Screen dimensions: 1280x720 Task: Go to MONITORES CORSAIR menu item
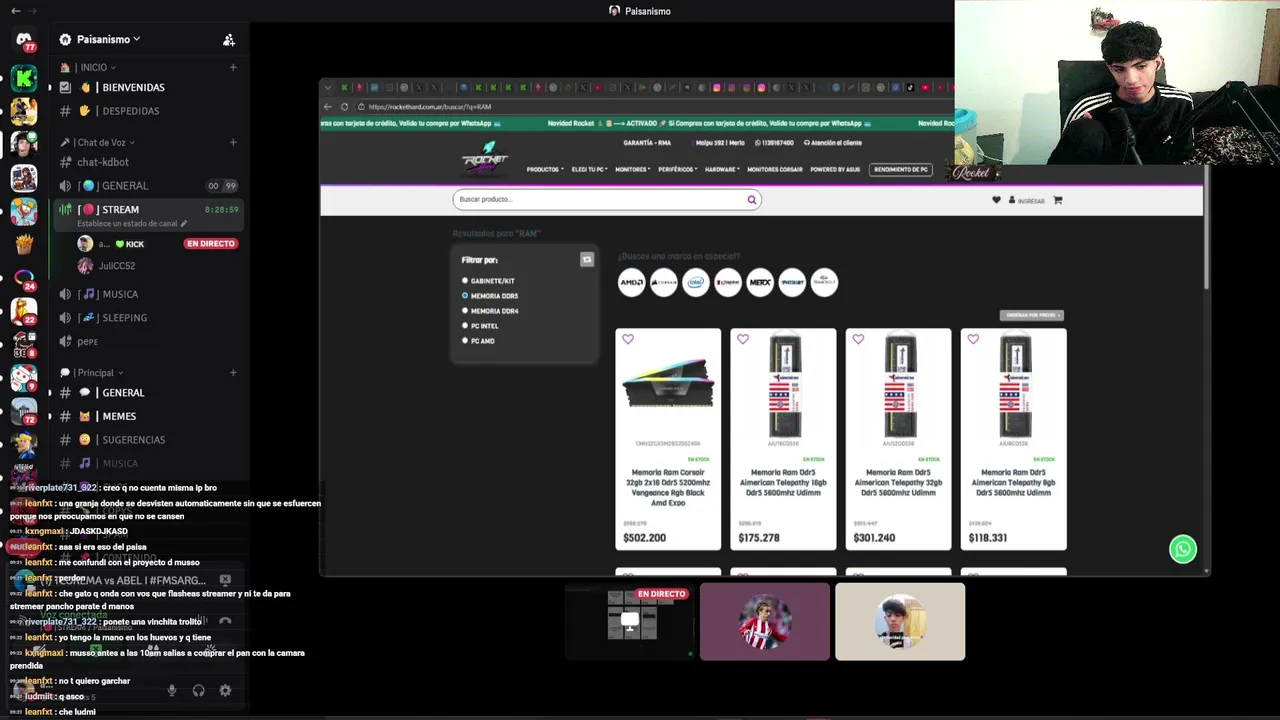click(775, 170)
